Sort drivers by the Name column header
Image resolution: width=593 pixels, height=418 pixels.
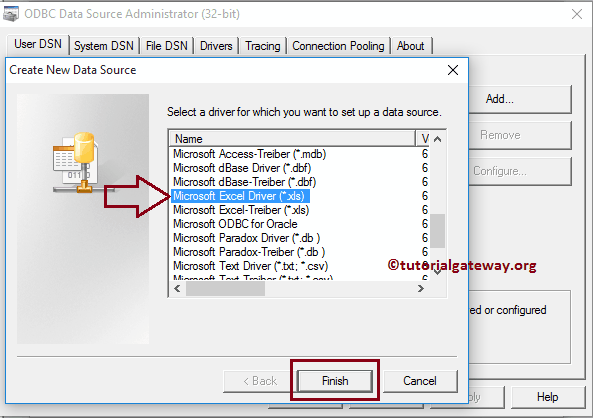click(292, 139)
